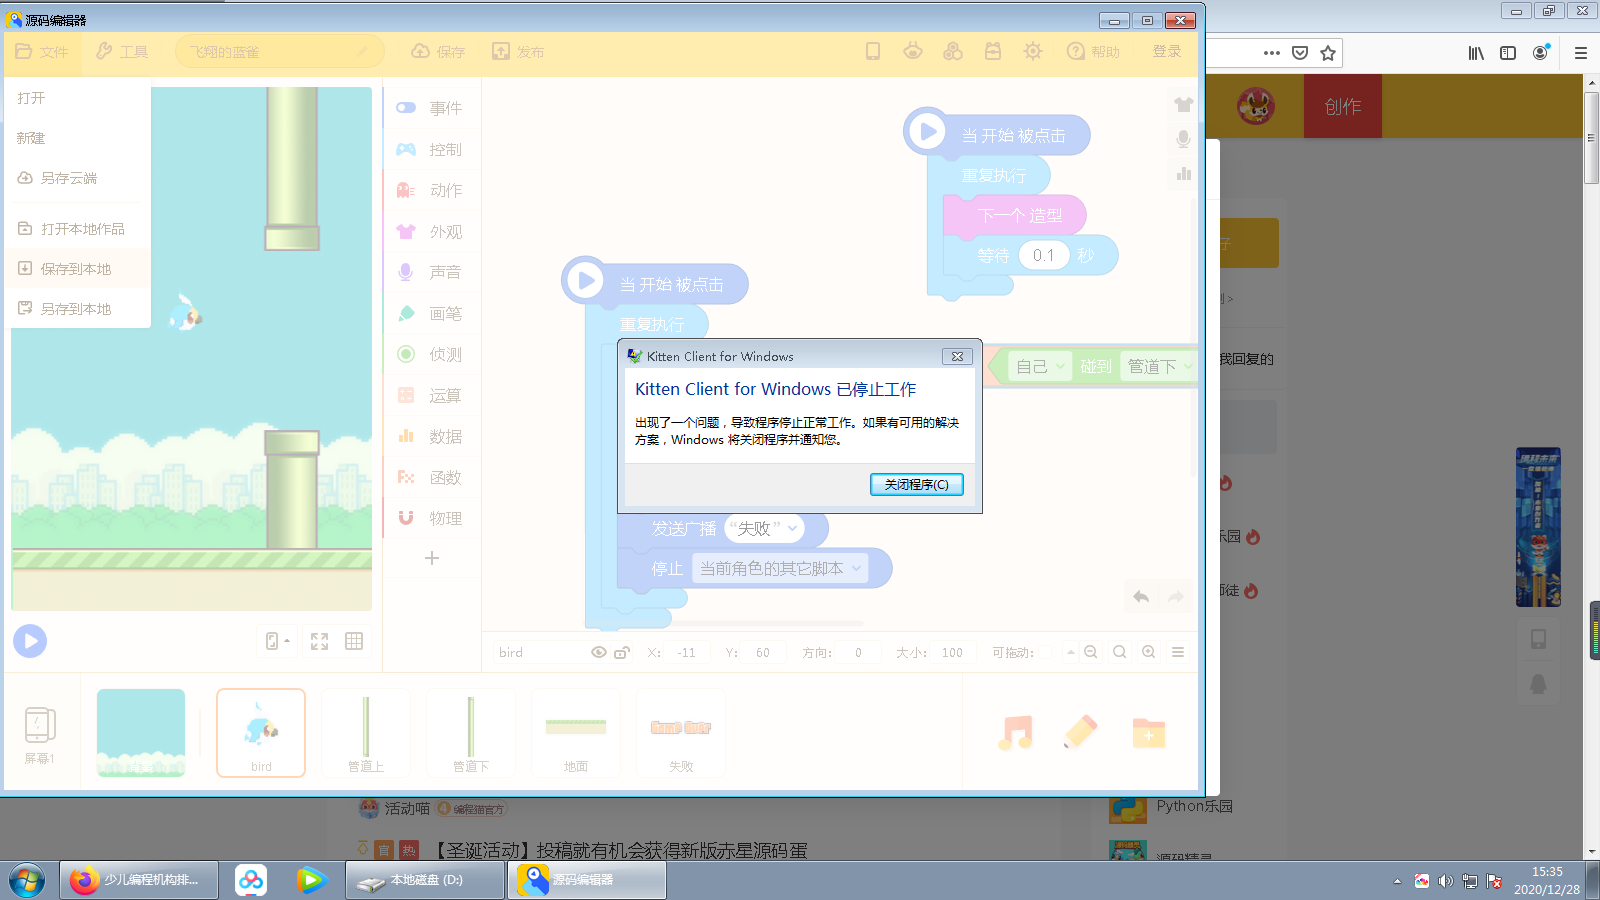Open the 当前角色的其它脚本 stop dropdown

point(779,568)
